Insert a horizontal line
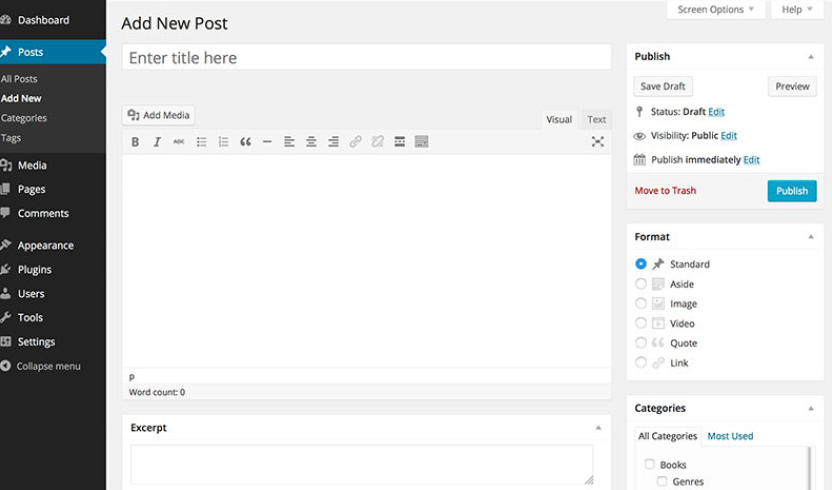The width and height of the screenshot is (832, 490). point(267,142)
